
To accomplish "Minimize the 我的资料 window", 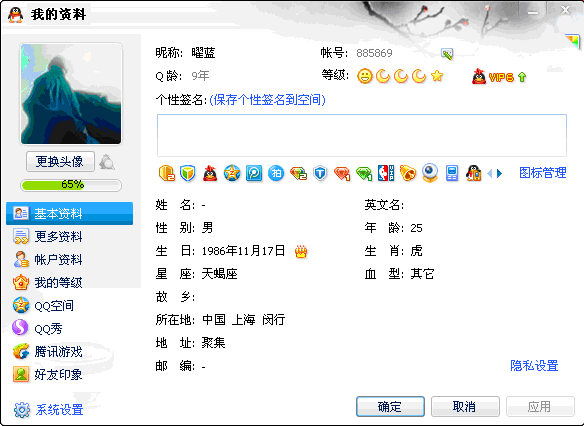I will [533, 12].
